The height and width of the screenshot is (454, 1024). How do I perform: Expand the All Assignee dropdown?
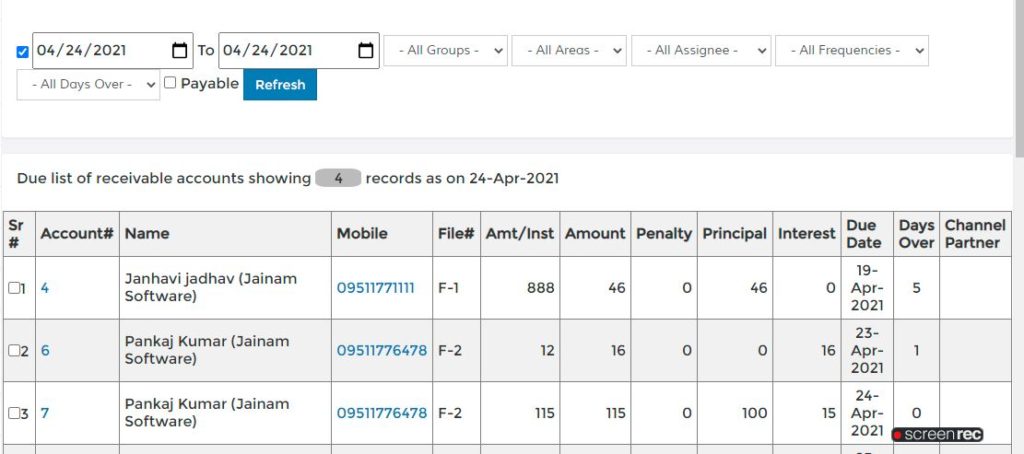pyautogui.click(x=701, y=50)
